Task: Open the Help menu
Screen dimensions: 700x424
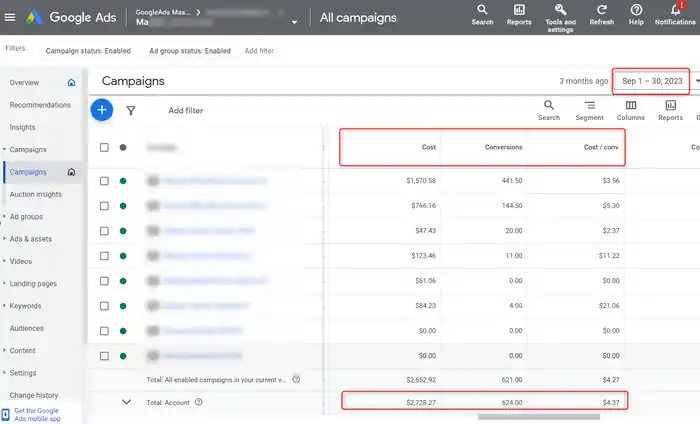Action: click(x=636, y=15)
